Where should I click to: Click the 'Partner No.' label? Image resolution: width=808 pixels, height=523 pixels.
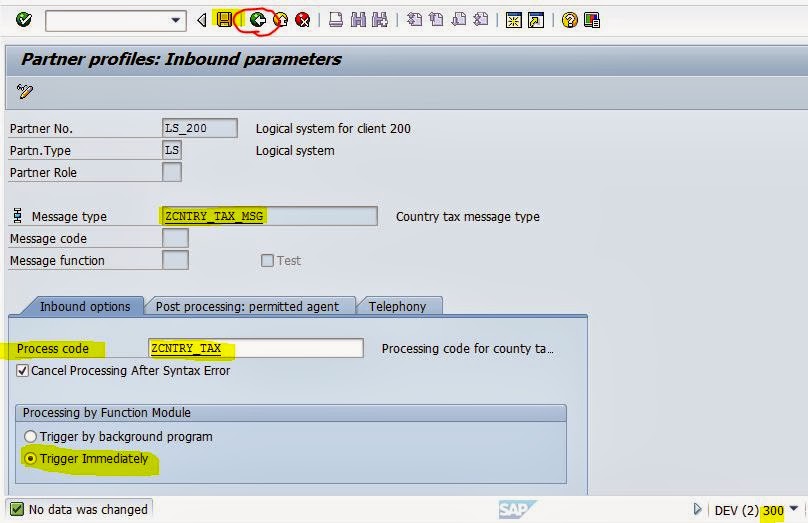(x=41, y=128)
